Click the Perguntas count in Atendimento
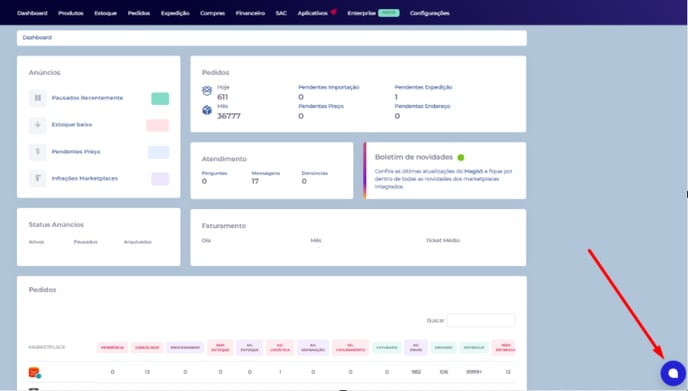The height and width of the screenshot is (391, 688). [x=204, y=181]
